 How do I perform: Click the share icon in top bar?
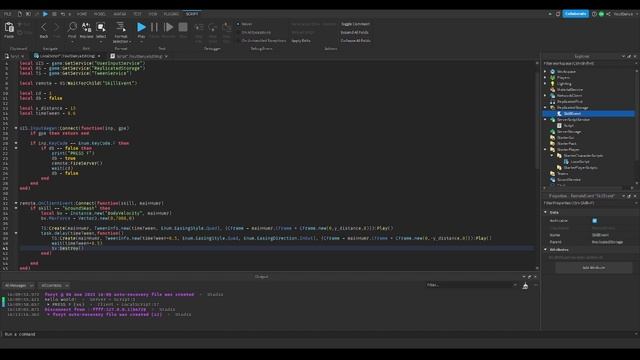click(608, 14)
